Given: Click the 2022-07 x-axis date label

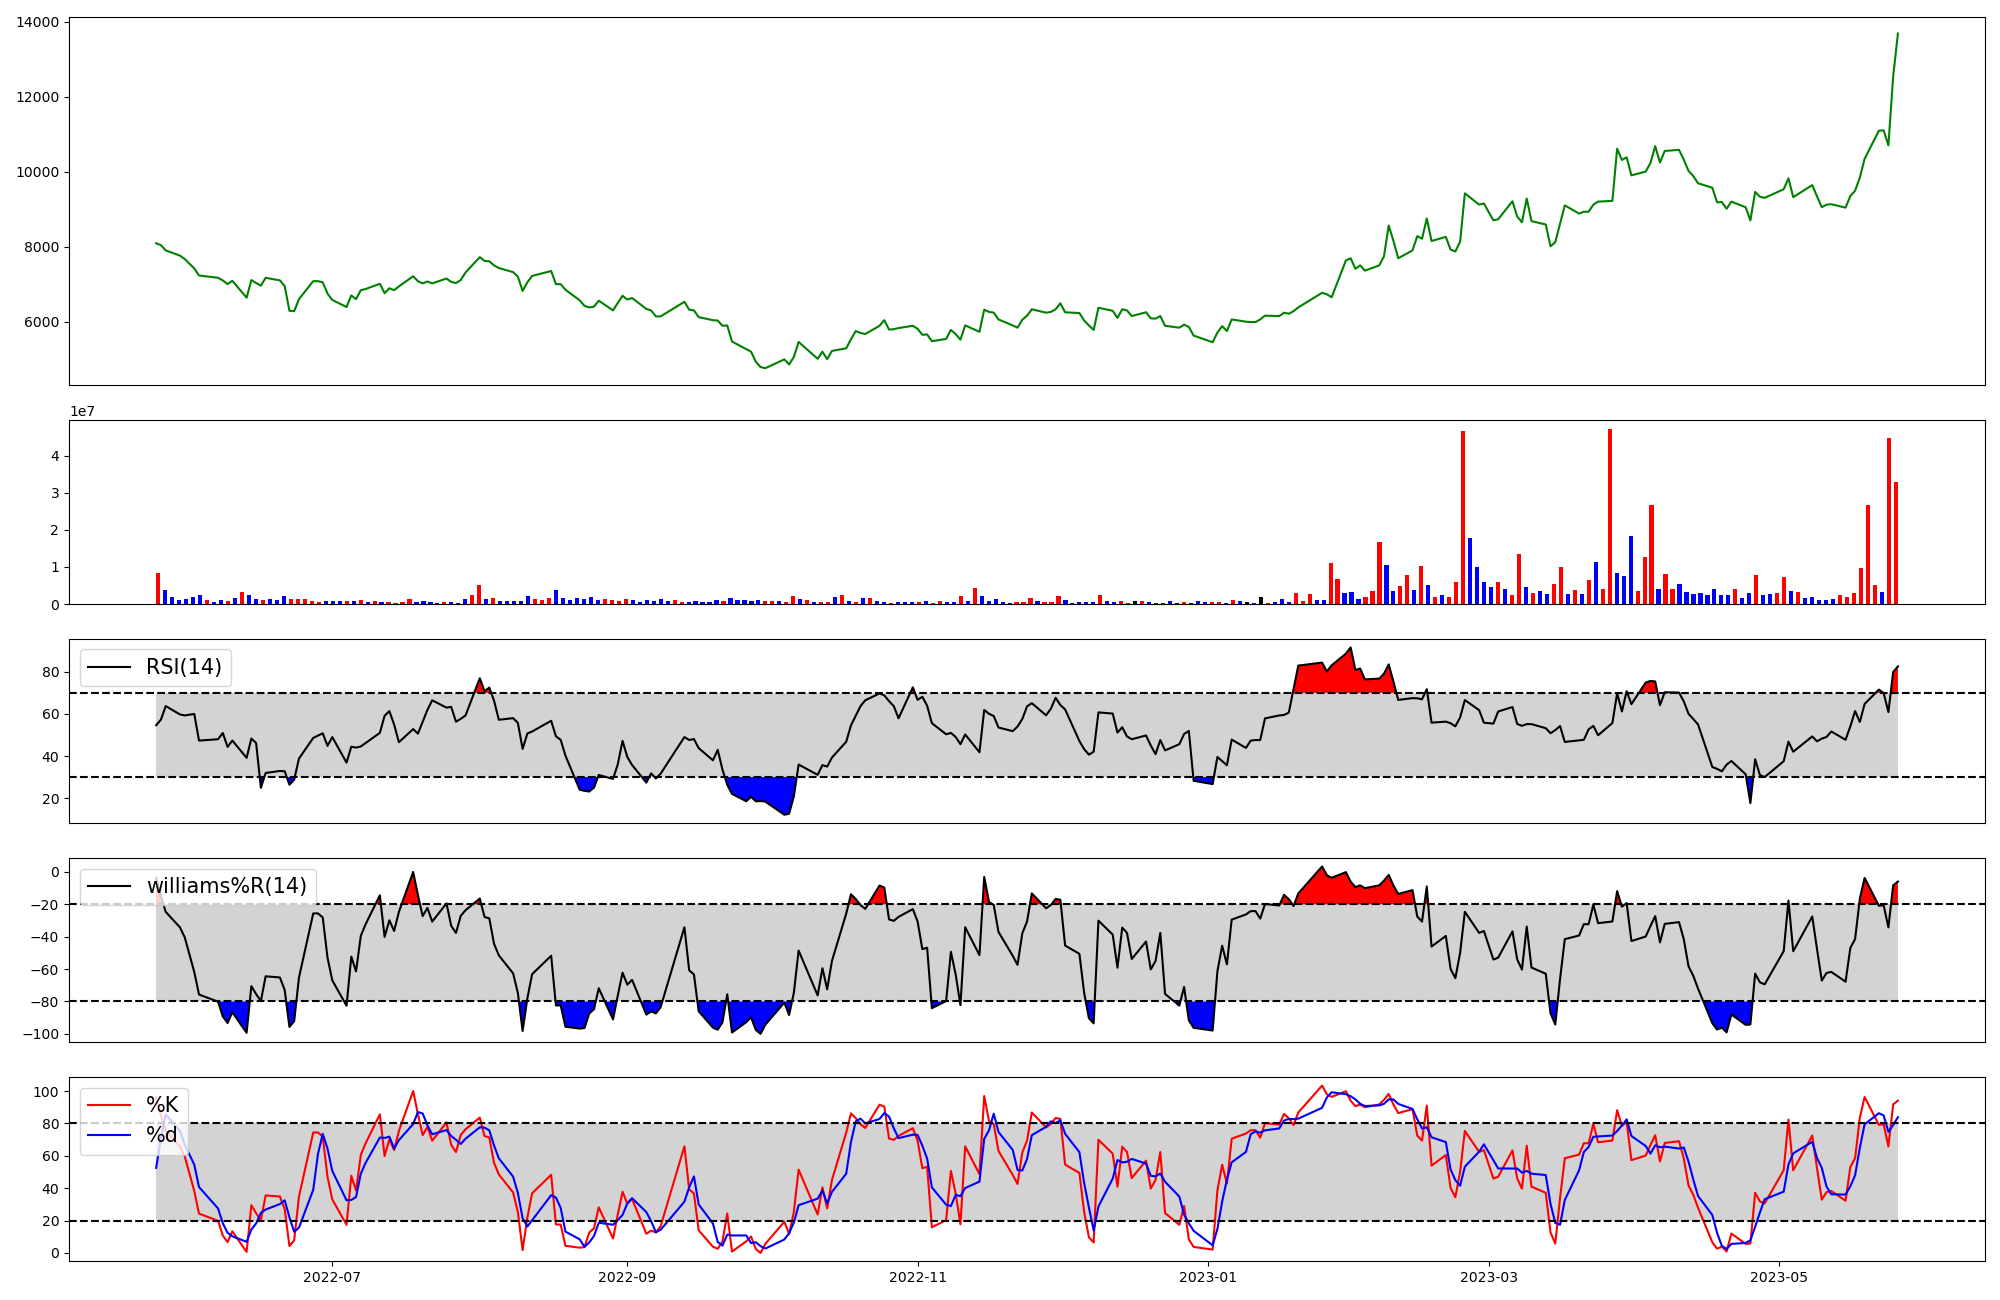Looking at the screenshot, I should (331, 1277).
